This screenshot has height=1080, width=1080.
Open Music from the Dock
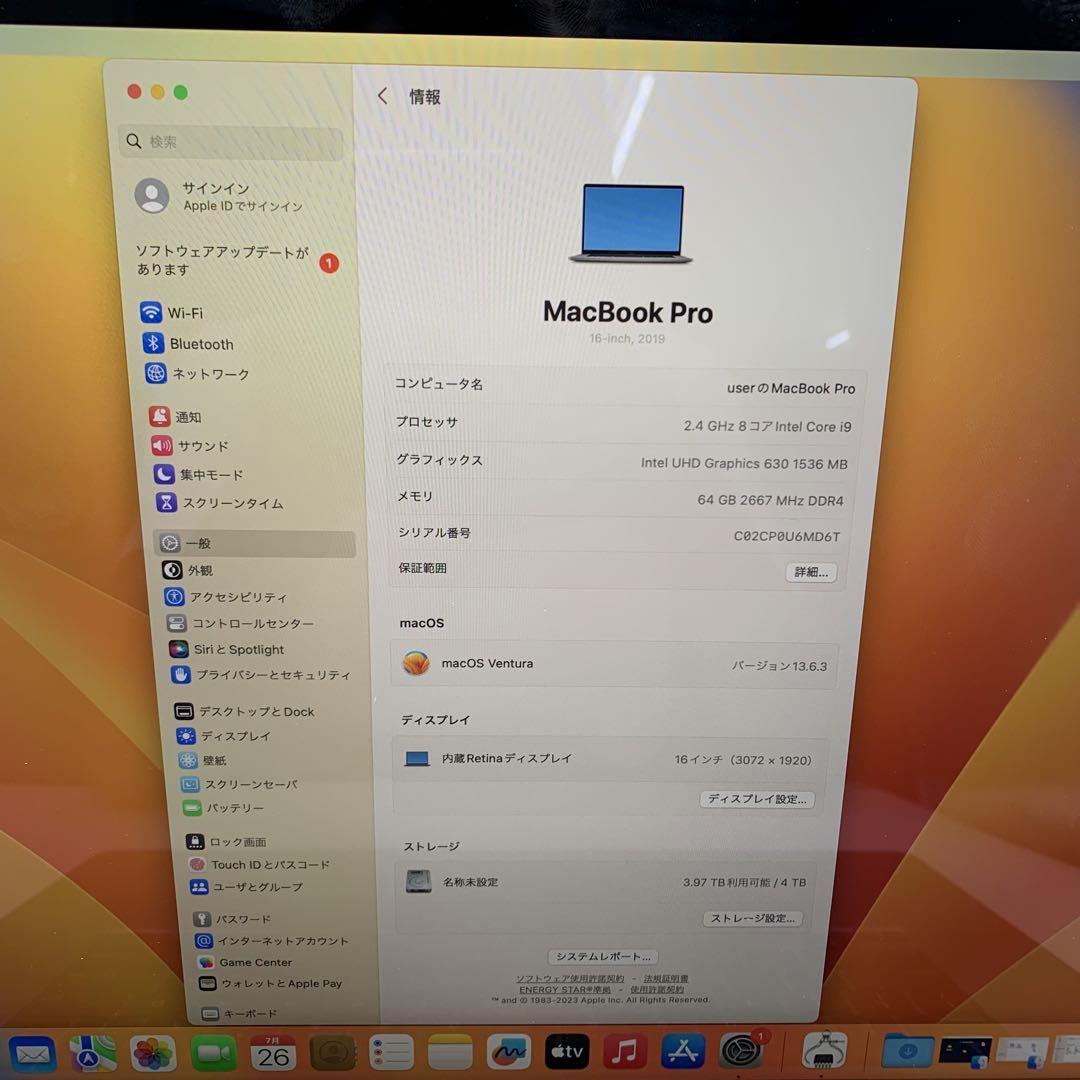625,1052
